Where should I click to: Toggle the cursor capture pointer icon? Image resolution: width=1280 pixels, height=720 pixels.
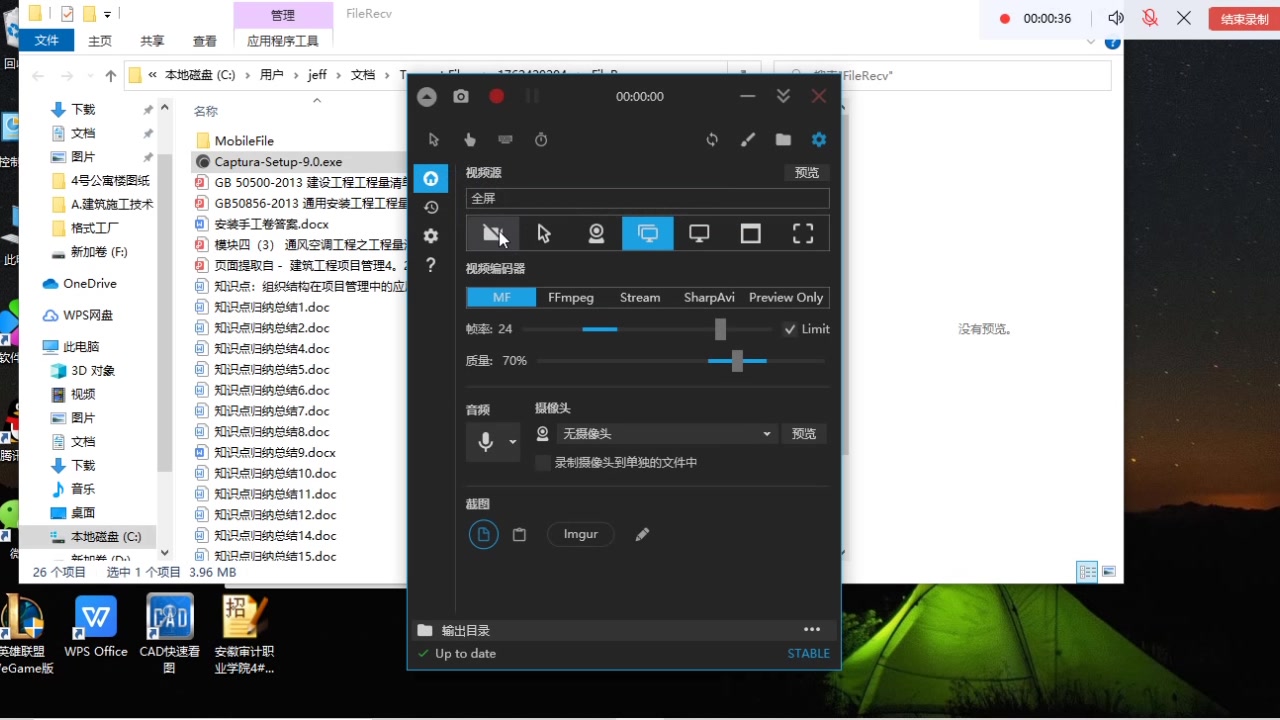[x=433, y=139]
